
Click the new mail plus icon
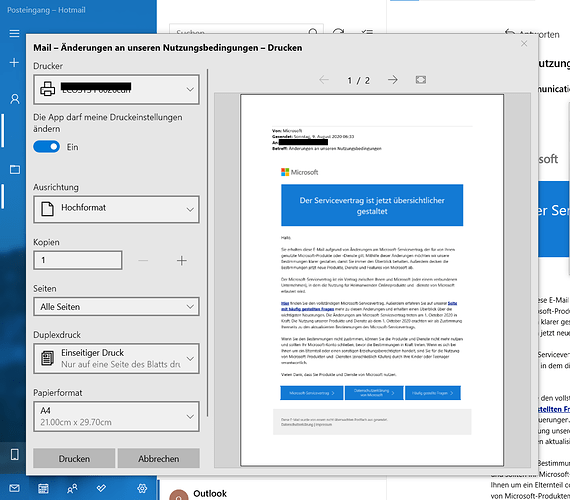tap(14, 63)
